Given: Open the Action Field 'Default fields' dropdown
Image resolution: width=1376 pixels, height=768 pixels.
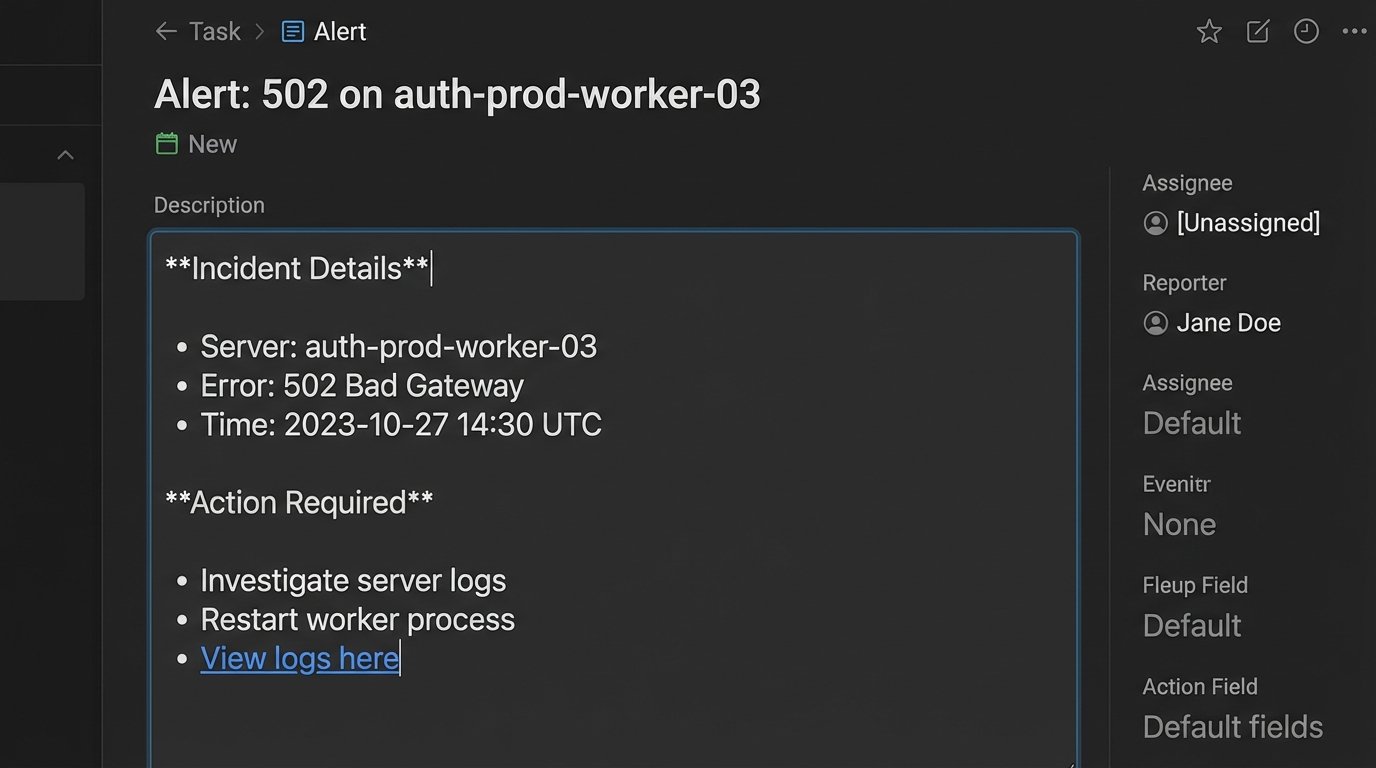Looking at the screenshot, I should pyautogui.click(x=1232, y=727).
